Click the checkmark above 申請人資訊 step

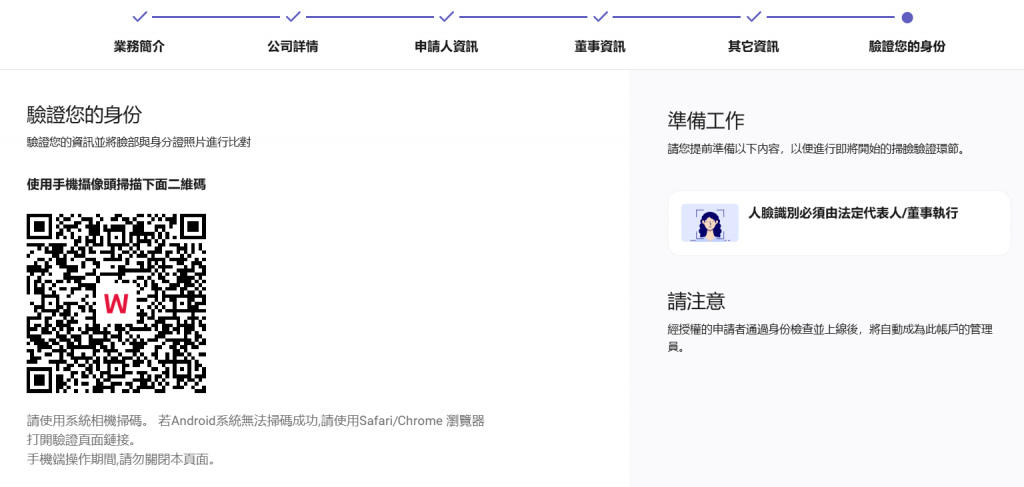tap(447, 16)
